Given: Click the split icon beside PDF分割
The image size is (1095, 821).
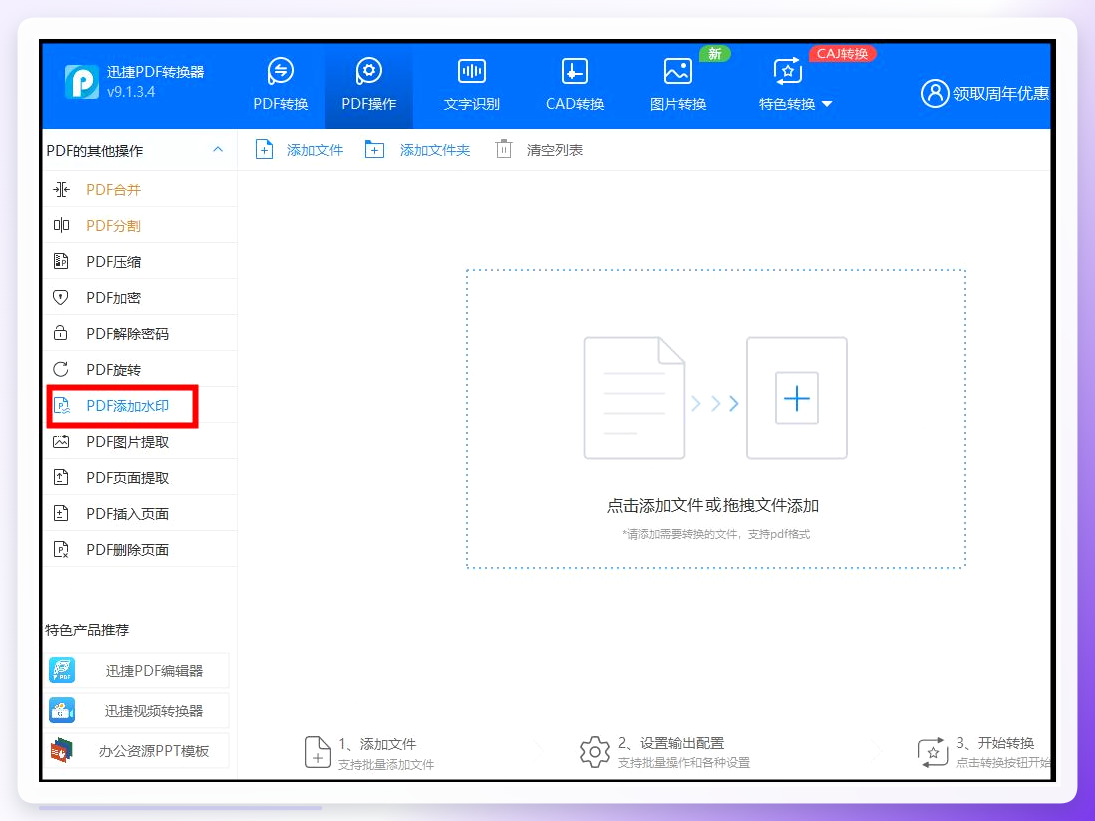Looking at the screenshot, I should [x=61, y=225].
